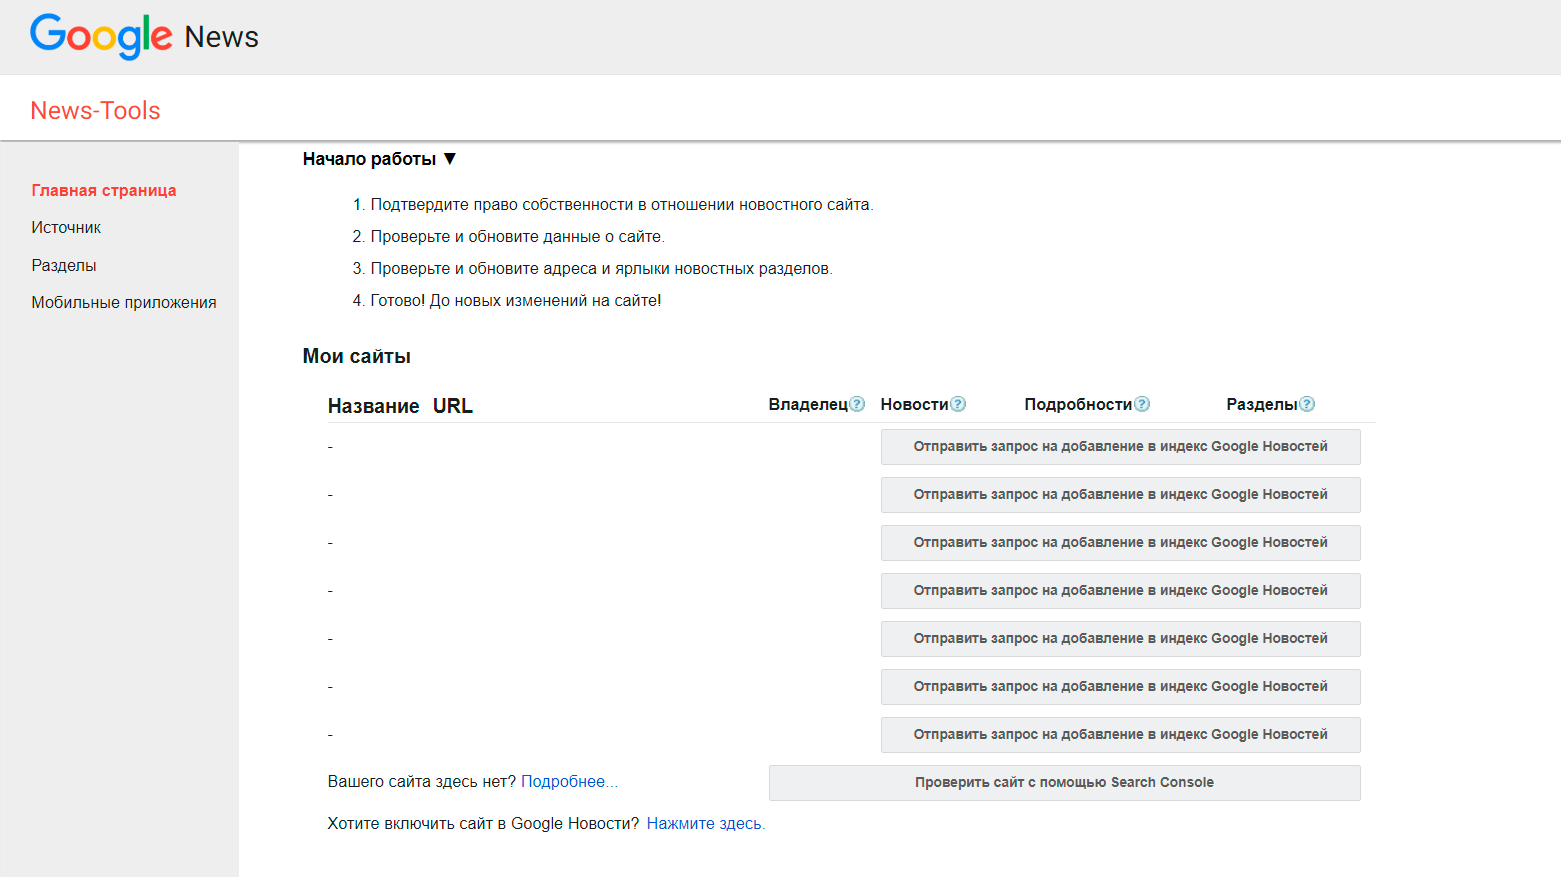
Task: Open the Подробнее... link
Action: (x=569, y=782)
